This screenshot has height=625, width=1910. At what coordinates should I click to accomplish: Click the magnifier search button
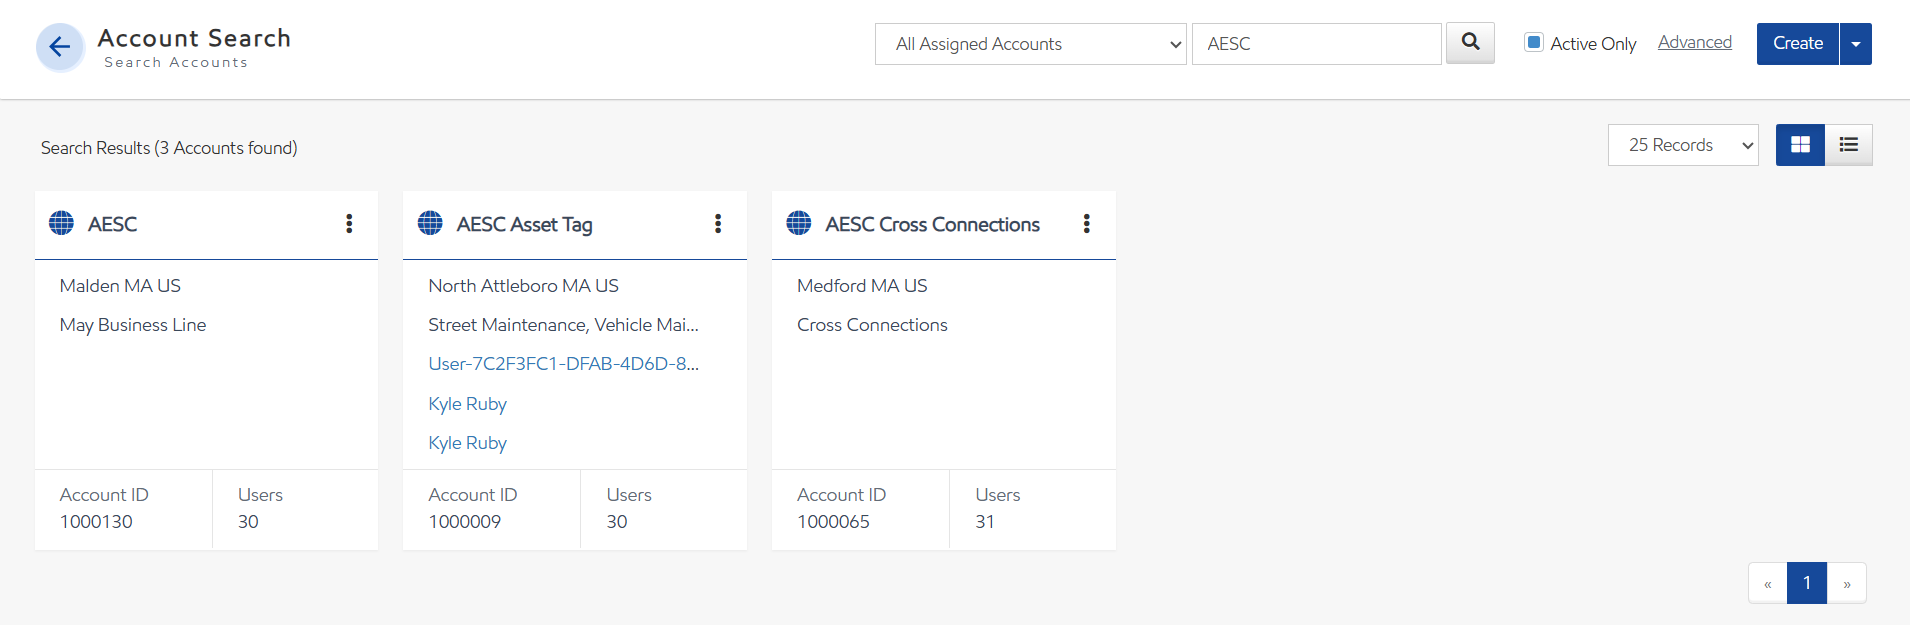(1470, 43)
